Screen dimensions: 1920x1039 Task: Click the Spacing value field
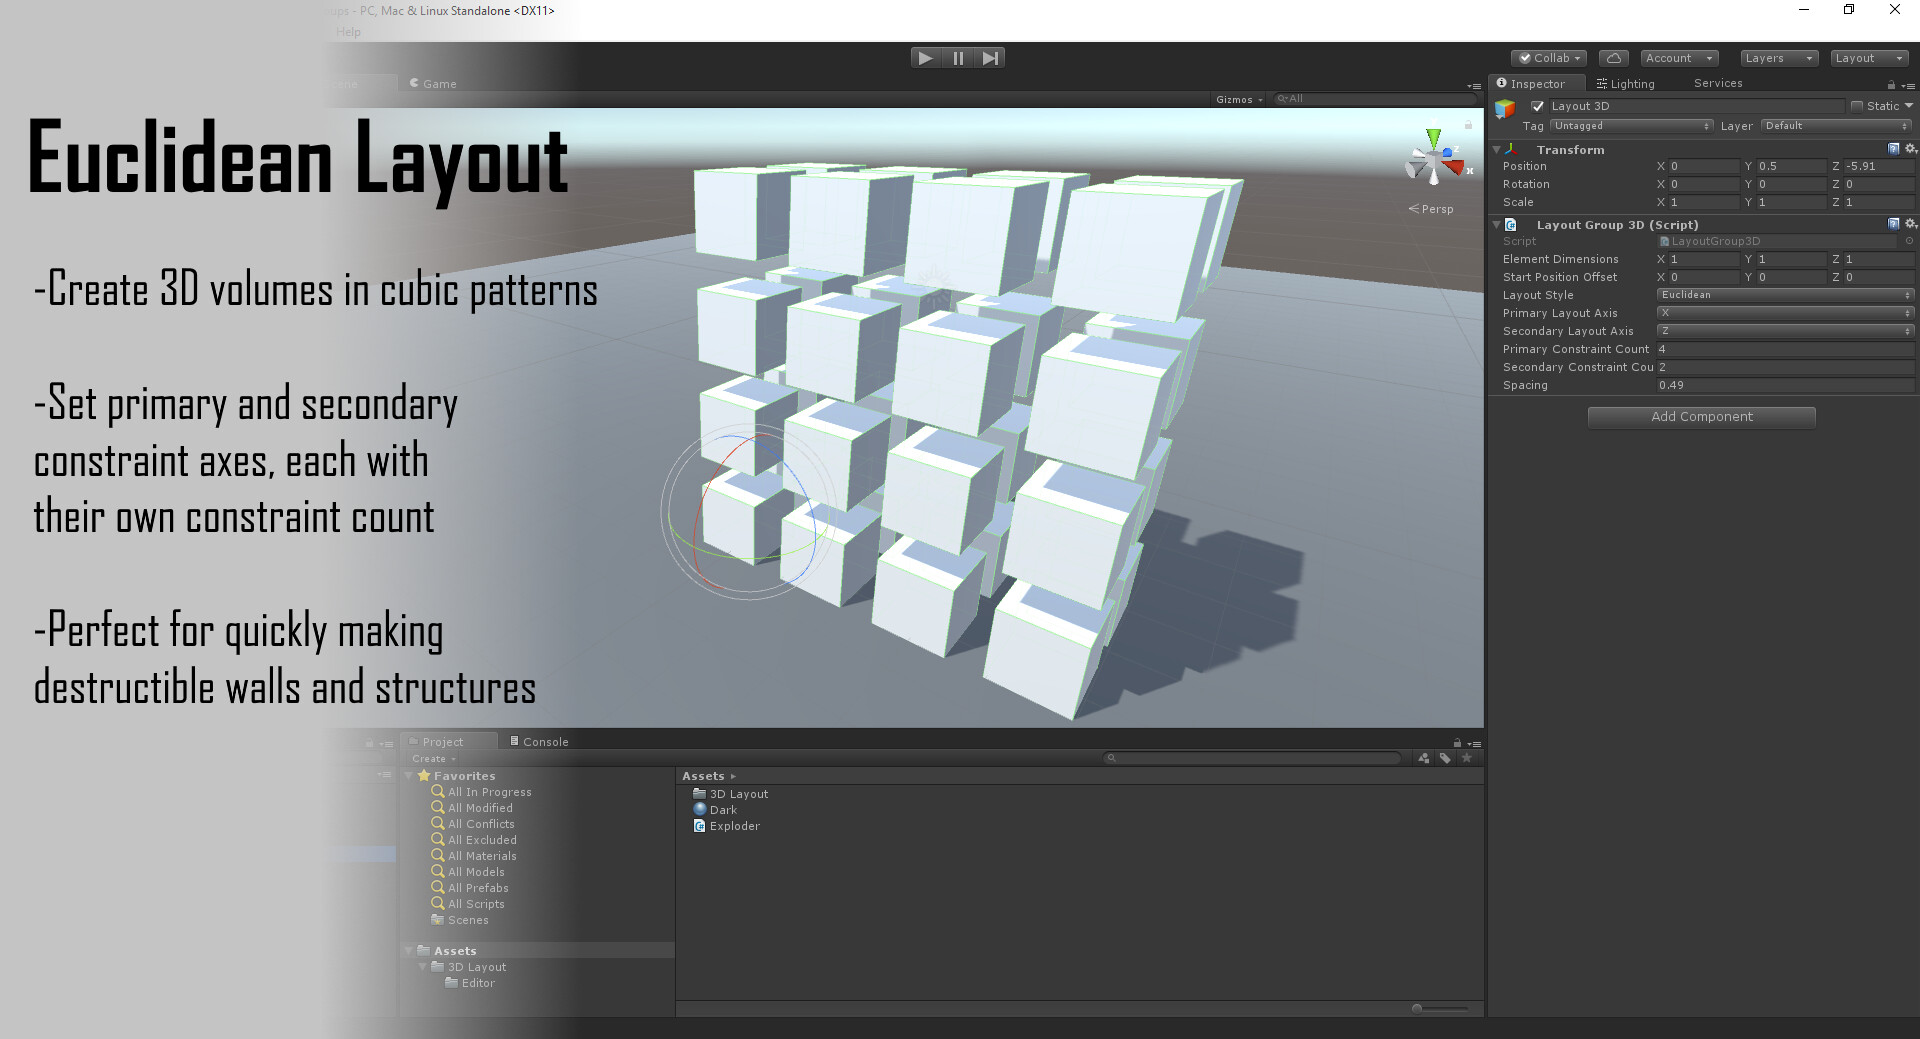point(1785,385)
